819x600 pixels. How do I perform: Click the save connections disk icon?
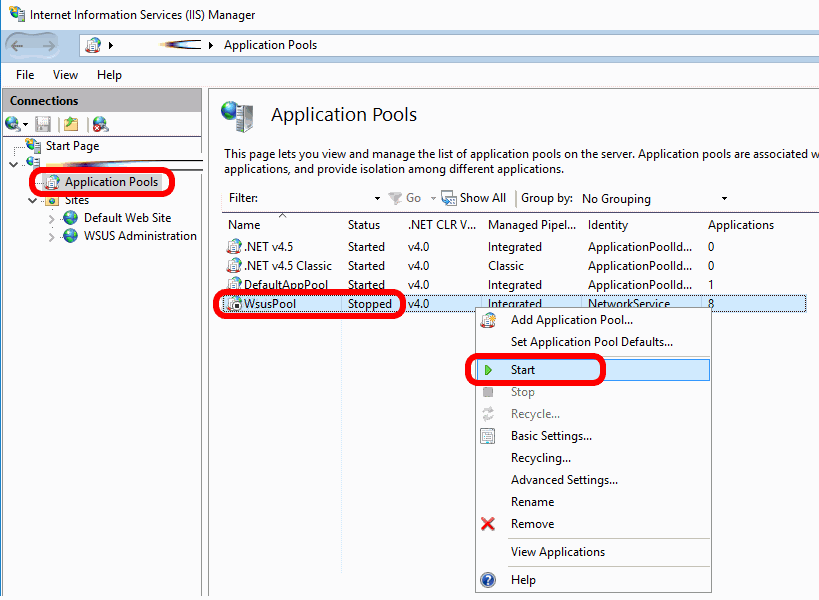click(x=41, y=123)
